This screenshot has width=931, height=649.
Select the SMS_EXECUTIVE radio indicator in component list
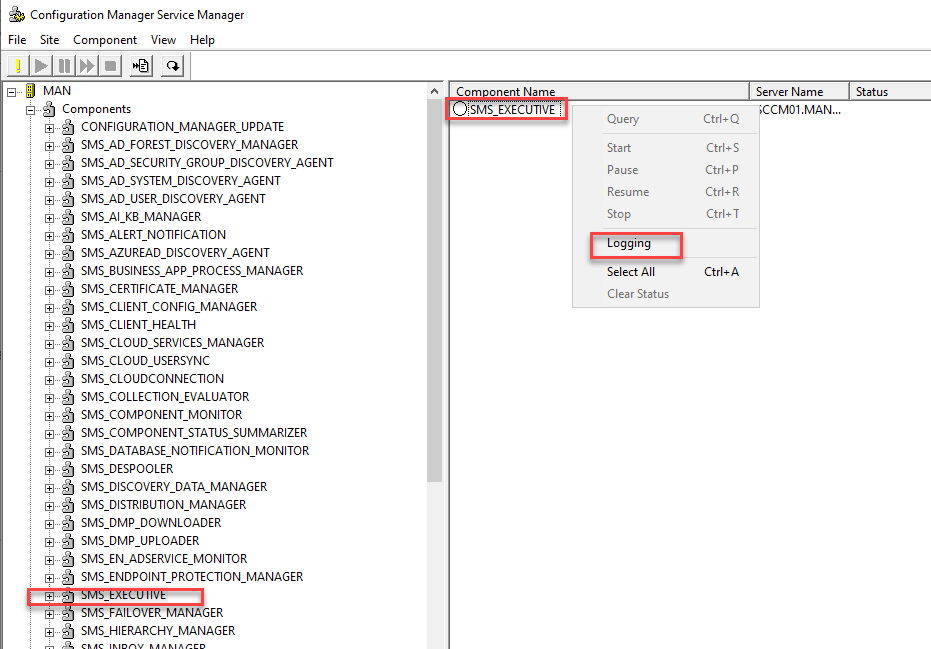pyautogui.click(x=463, y=109)
